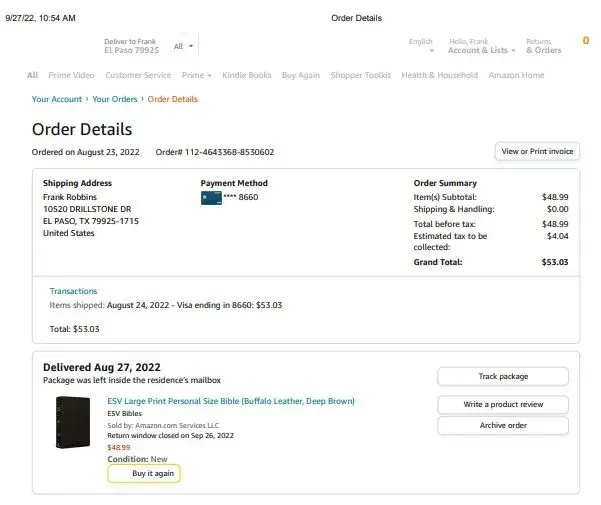Select the Prime Video nav item
This screenshot has width=601, height=505.
tap(72, 75)
